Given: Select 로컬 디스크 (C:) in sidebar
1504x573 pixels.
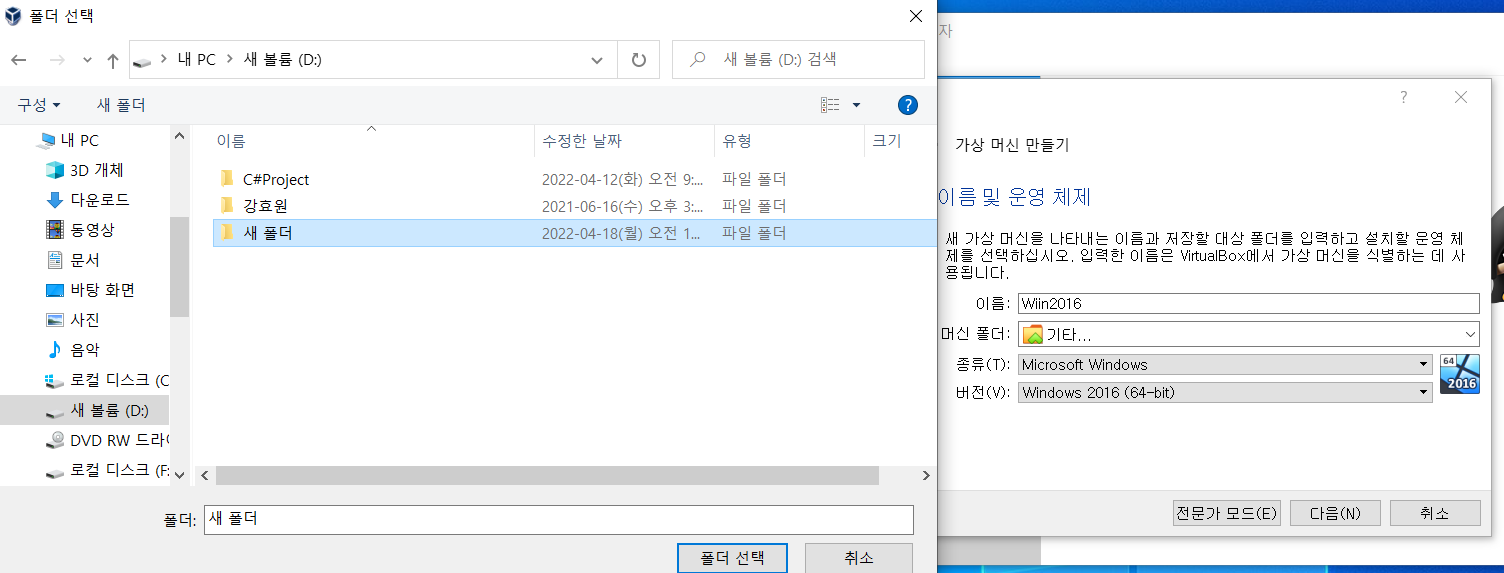Looking at the screenshot, I should coord(107,380).
